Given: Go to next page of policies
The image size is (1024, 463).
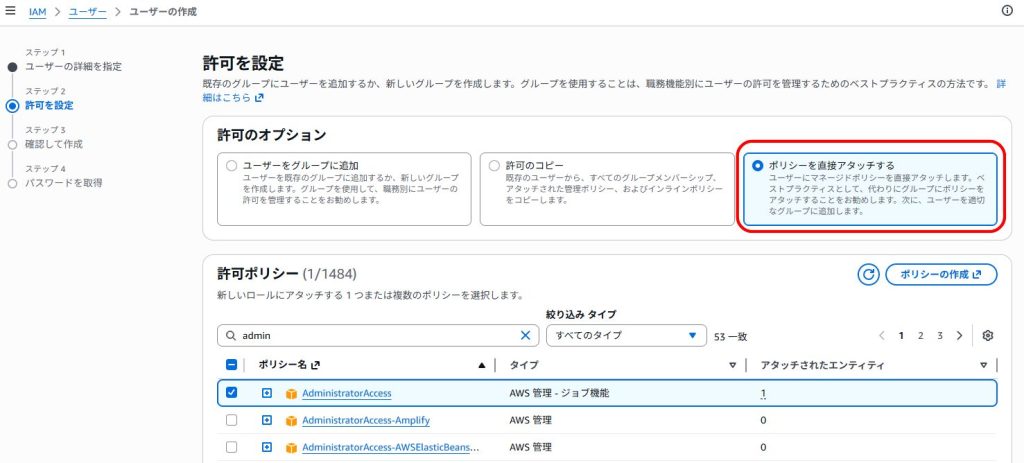Looking at the screenshot, I should (959, 336).
